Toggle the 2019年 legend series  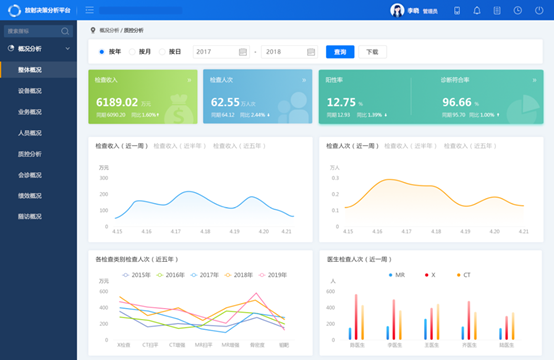tap(273, 275)
